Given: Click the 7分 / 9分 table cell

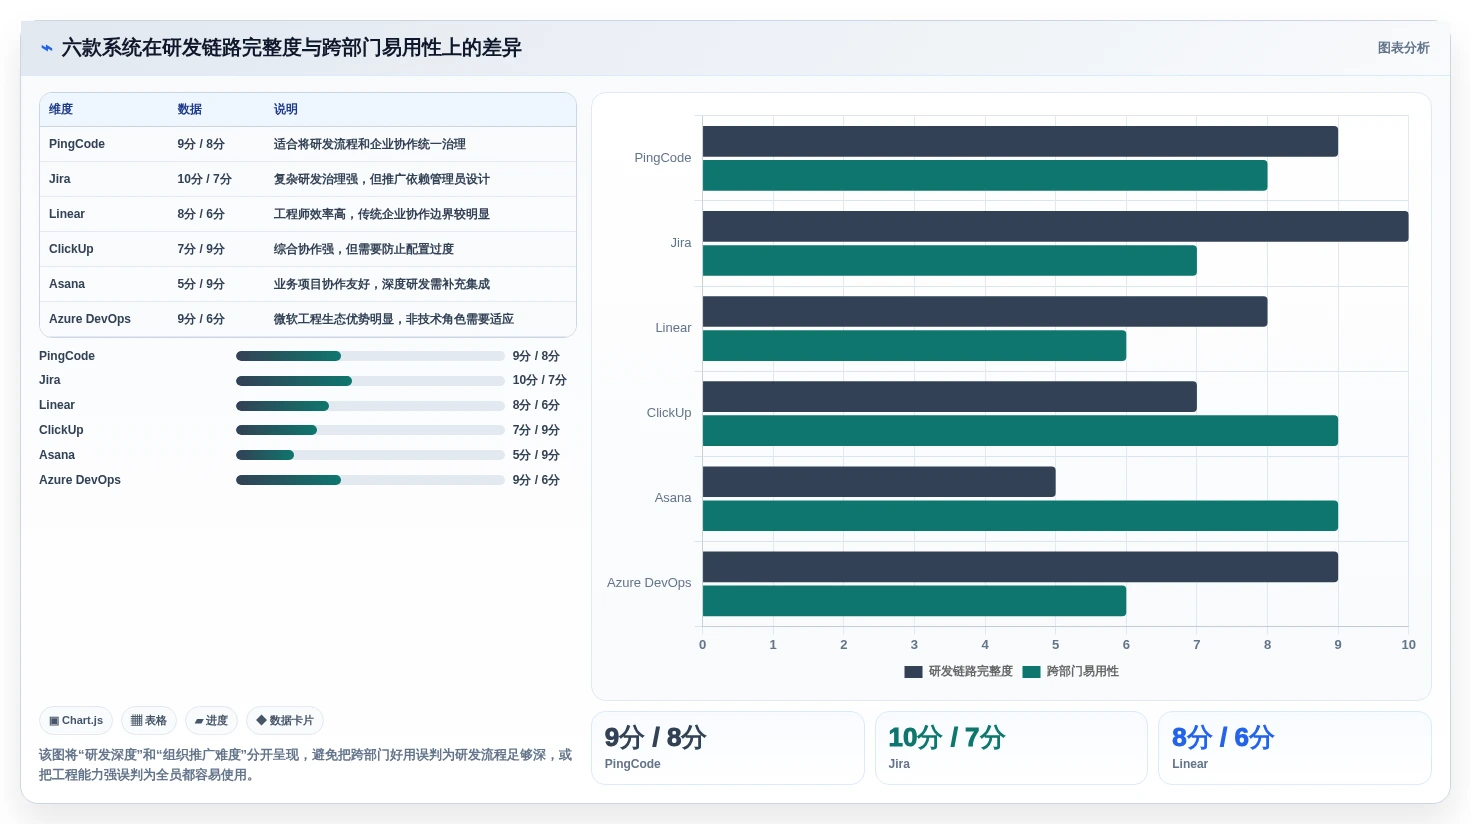Looking at the screenshot, I should [201, 249].
